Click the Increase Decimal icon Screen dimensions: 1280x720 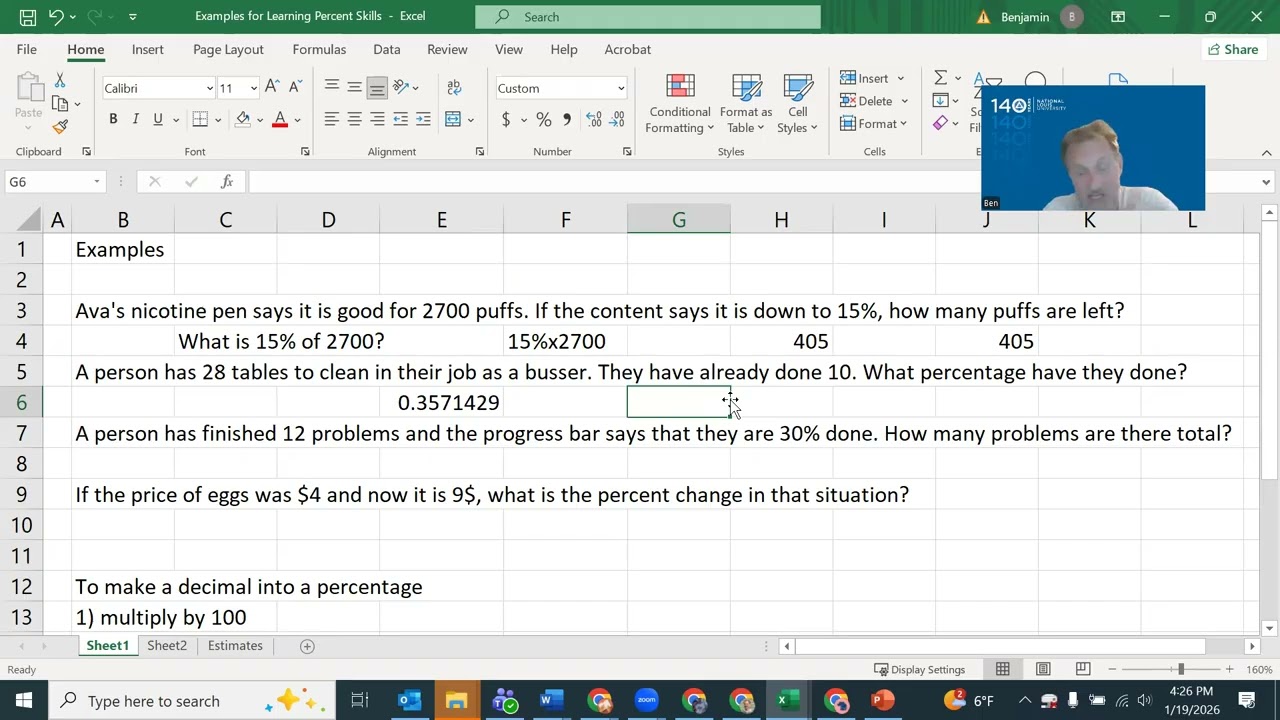pos(594,119)
